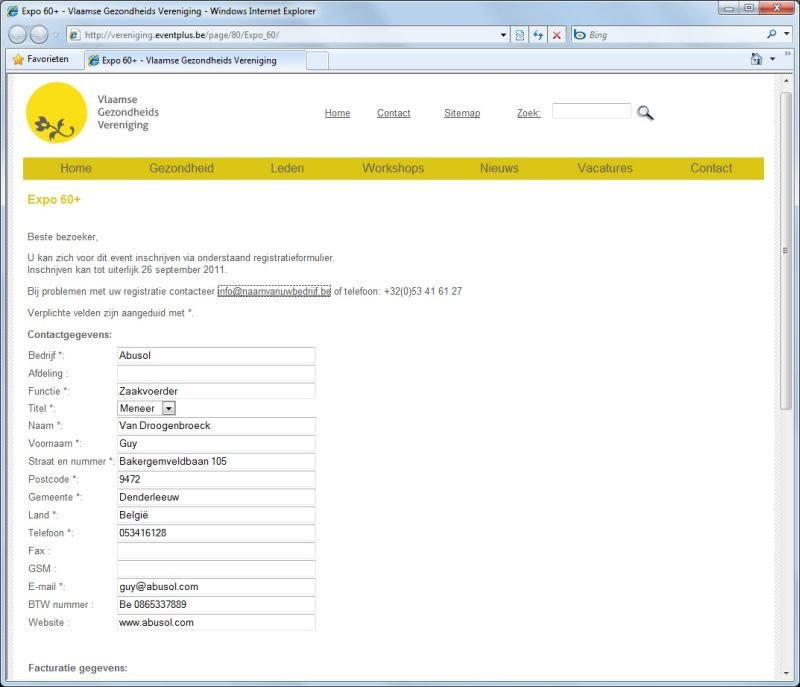The image size is (800, 687).
Task: Open the address bar URL history dropdown
Action: click(x=503, y=35)
